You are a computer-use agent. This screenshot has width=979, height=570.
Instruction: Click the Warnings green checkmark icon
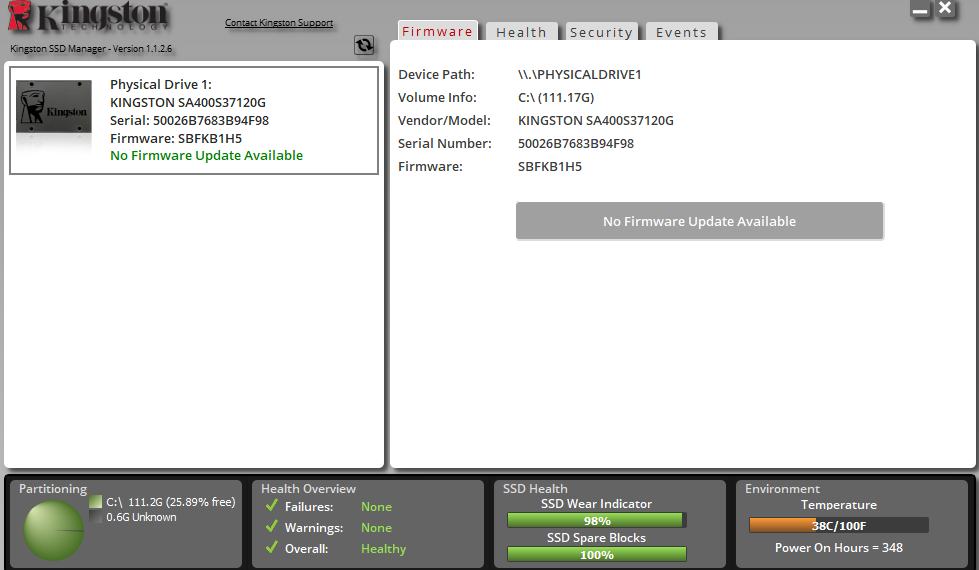pos(272,527)
